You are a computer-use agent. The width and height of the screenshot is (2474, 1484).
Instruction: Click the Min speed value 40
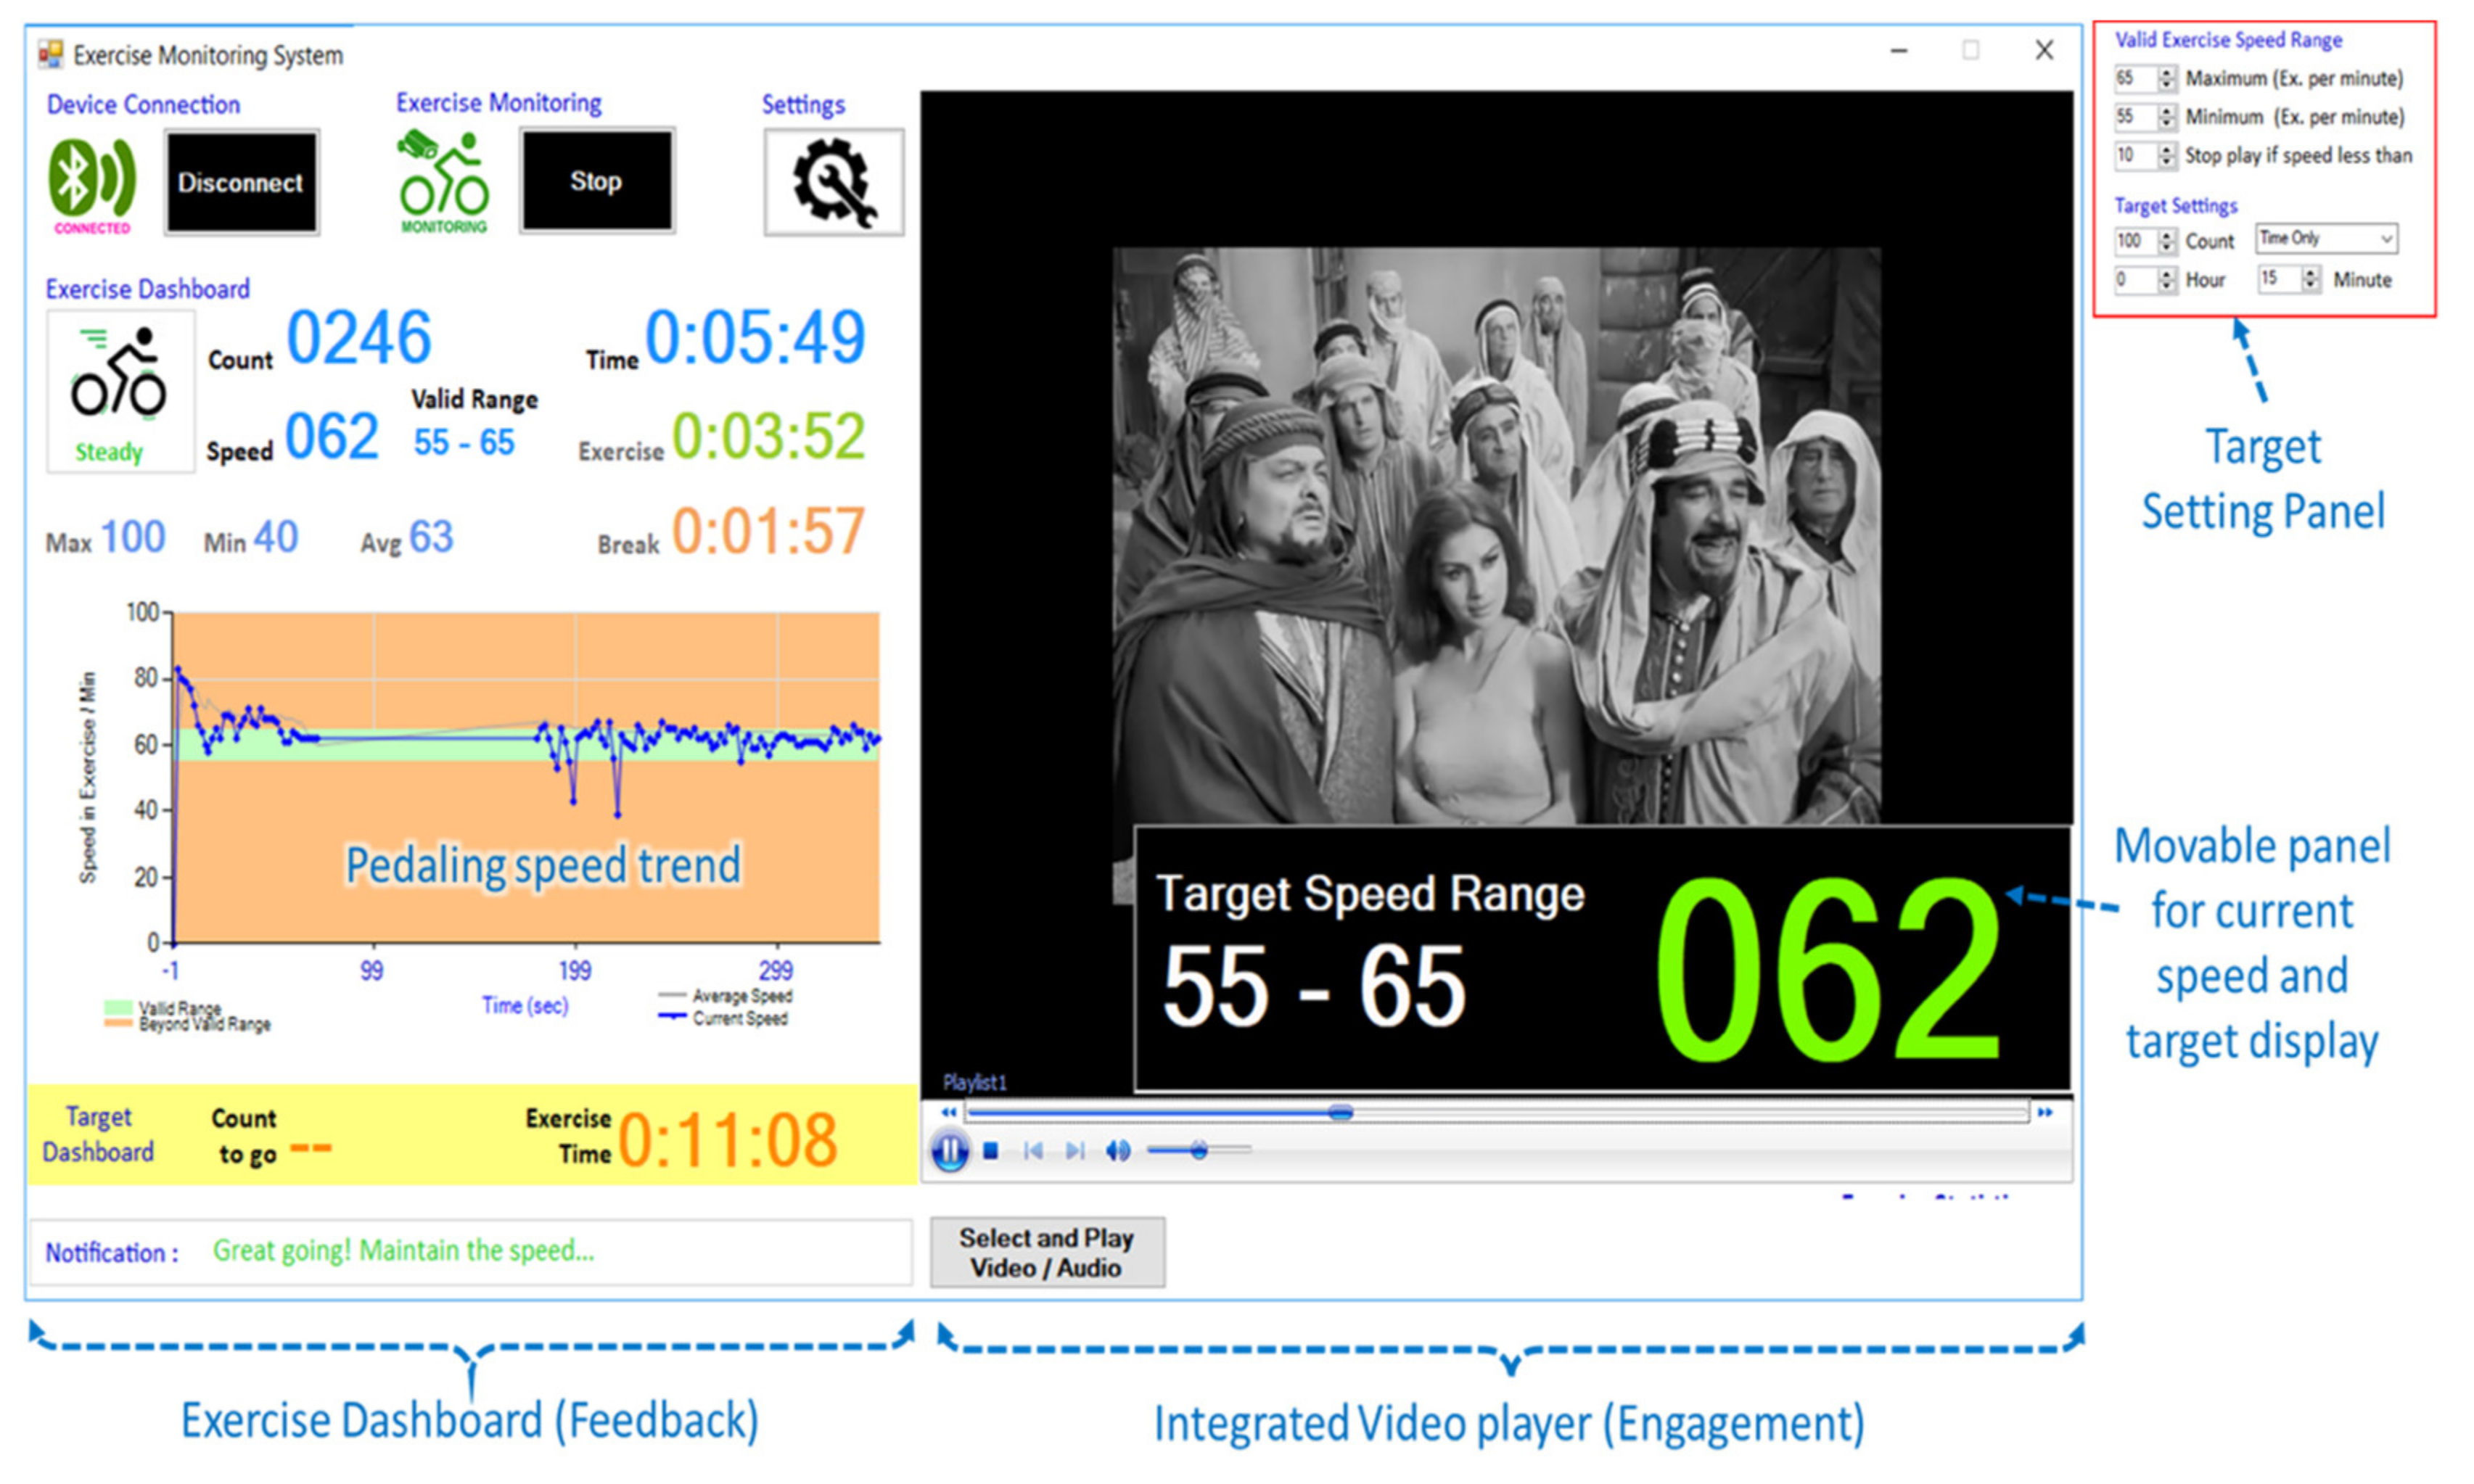275,537
